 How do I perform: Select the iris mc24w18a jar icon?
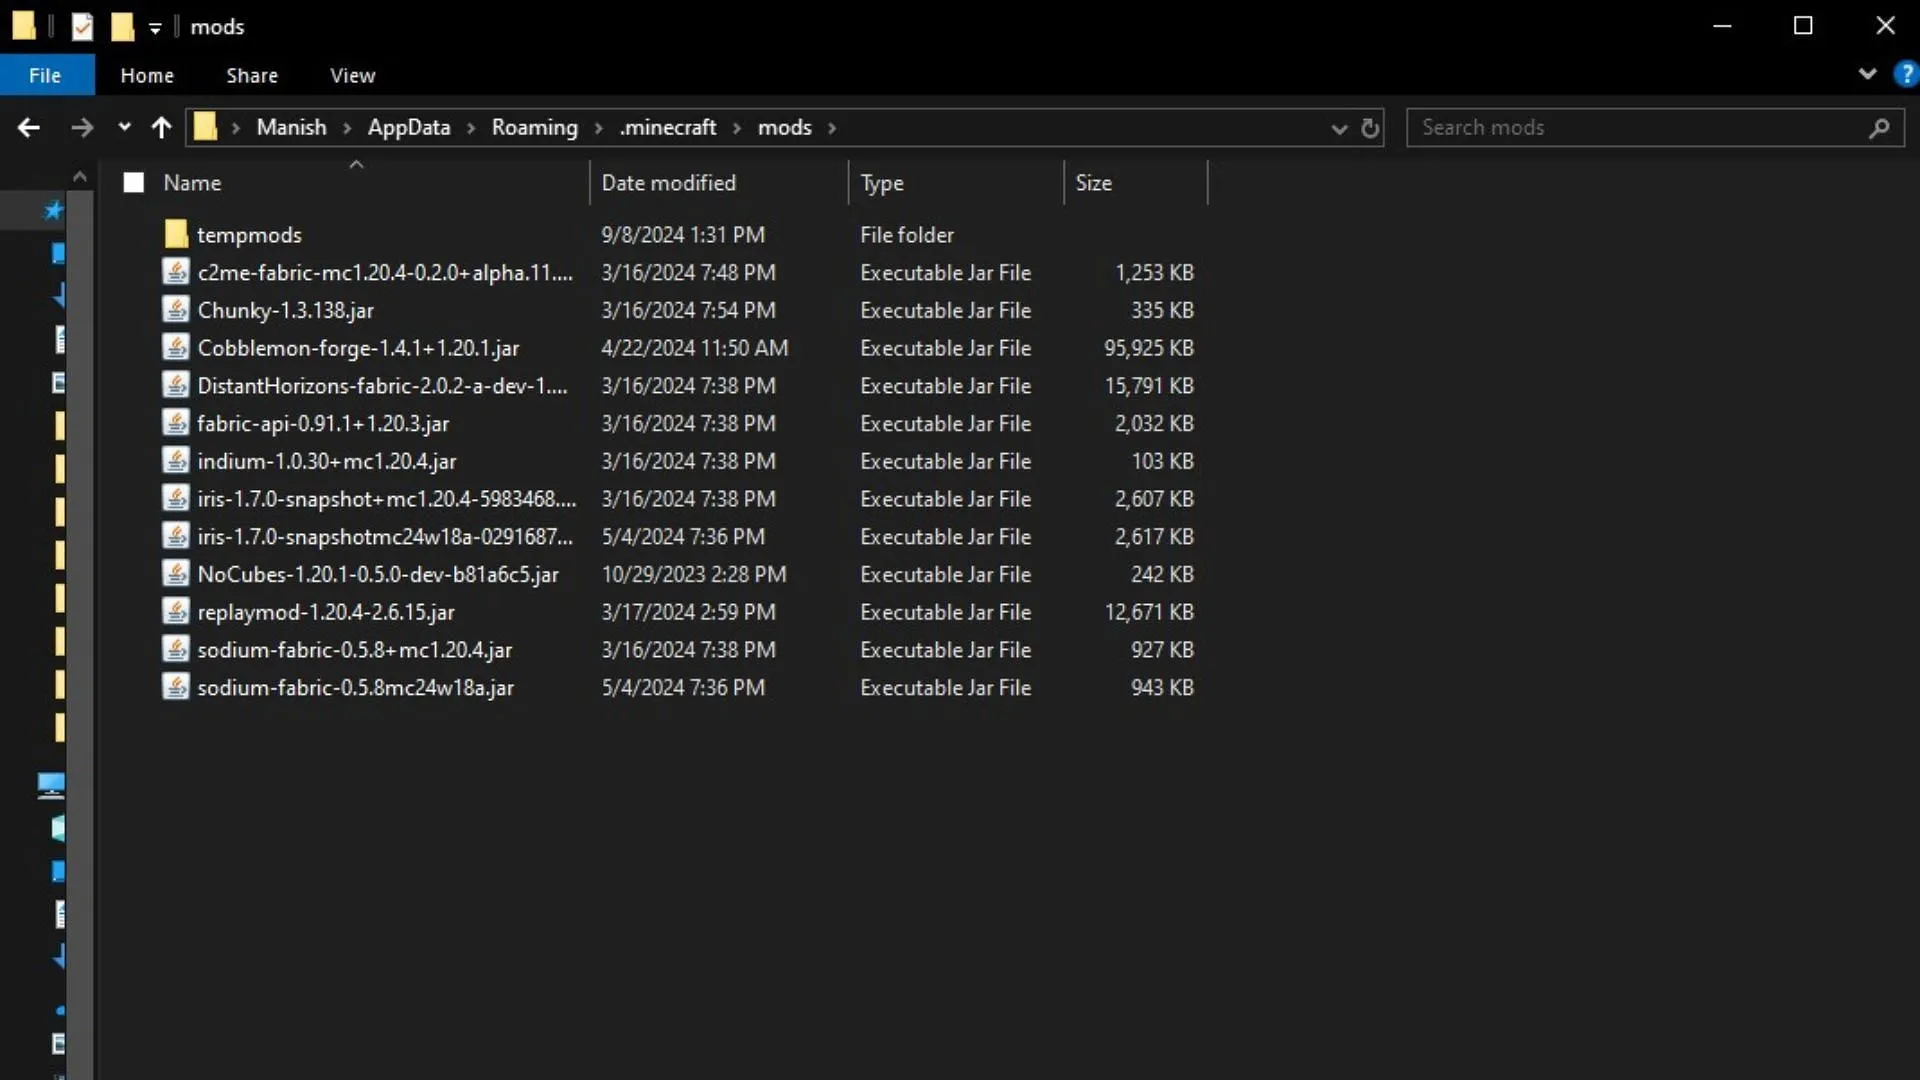pyautogui.click(x=176, y=536)
